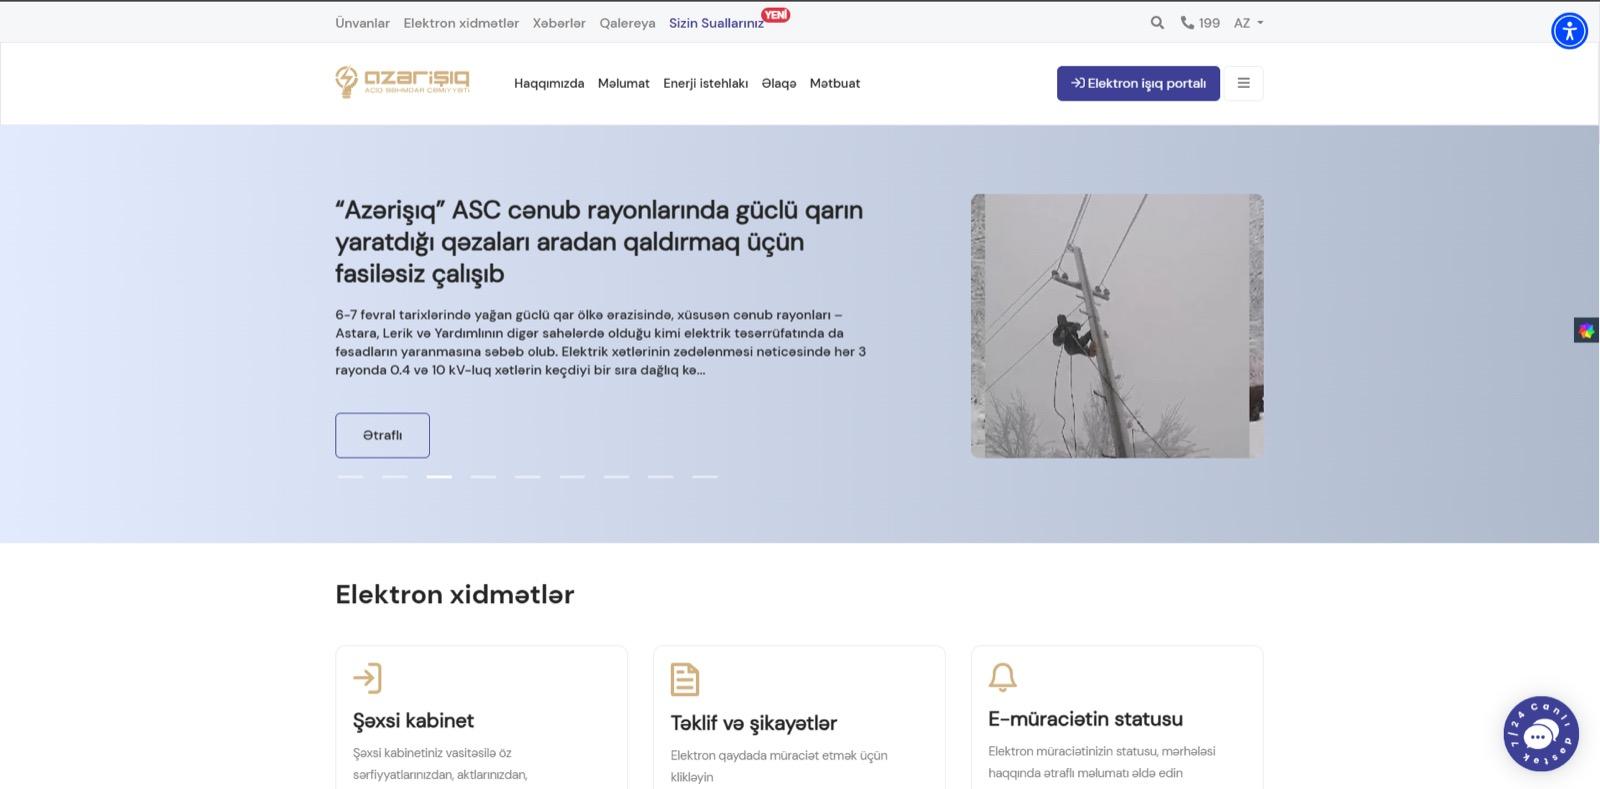Open the Enerji istehlakı menu

706,83
